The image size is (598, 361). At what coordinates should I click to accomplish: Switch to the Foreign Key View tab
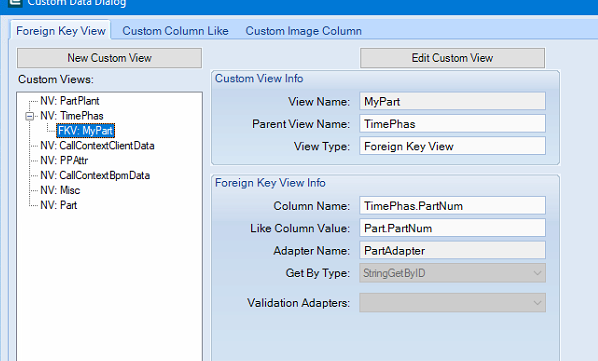coord(61,30)
